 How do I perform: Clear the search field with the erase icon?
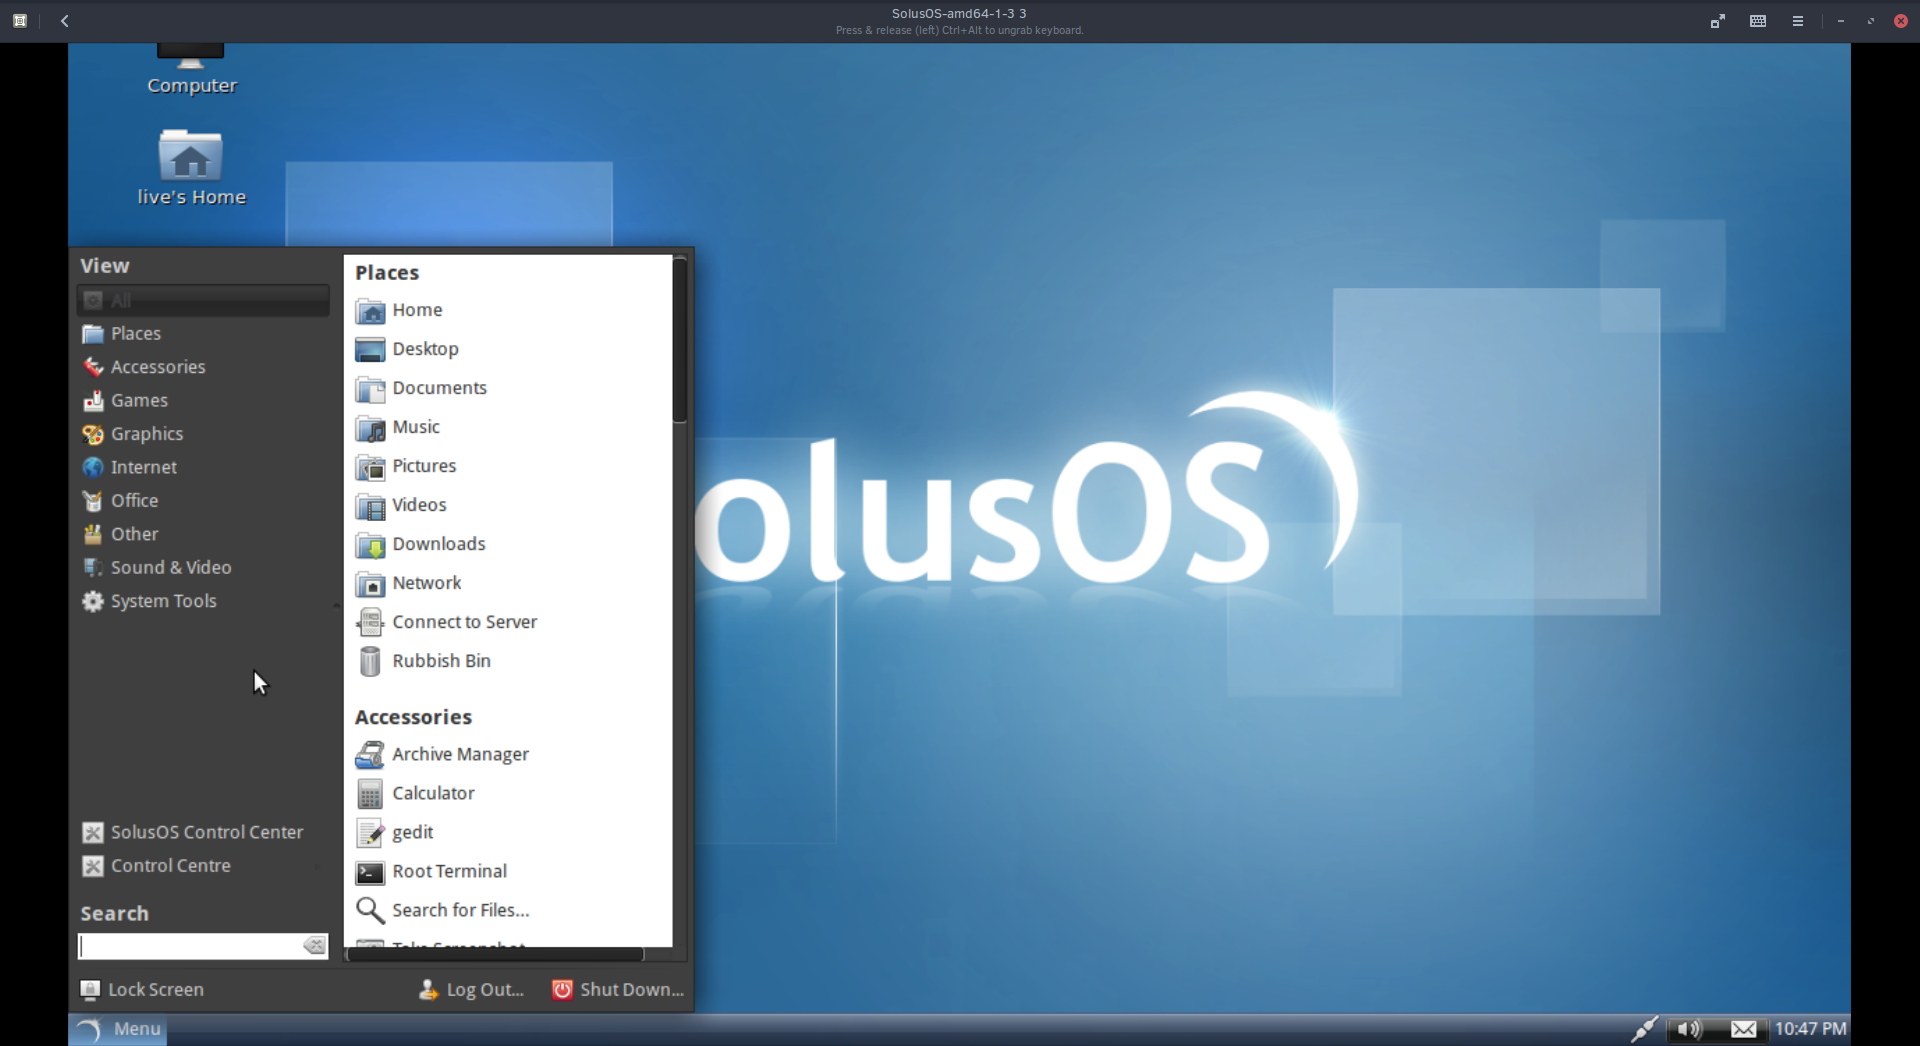coord(315,946)
